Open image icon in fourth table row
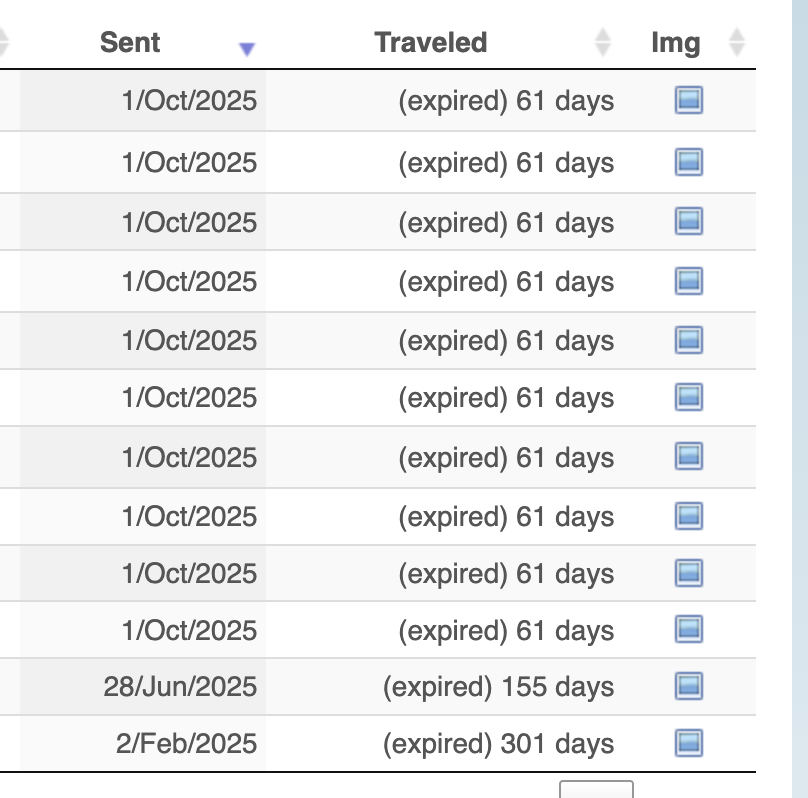The image size is (808, 798). (x=689, y=281)
